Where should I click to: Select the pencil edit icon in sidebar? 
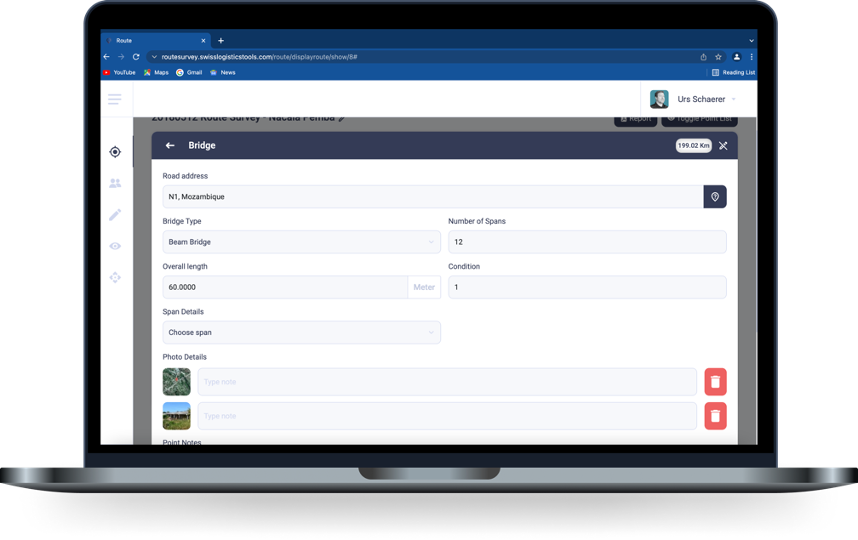click(x=115, y=215)
